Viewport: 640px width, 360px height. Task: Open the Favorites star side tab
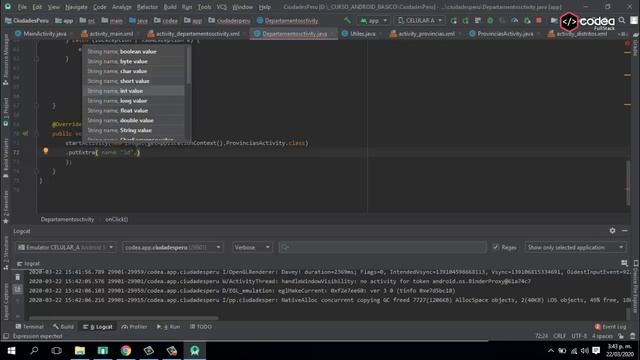point(6,208)
